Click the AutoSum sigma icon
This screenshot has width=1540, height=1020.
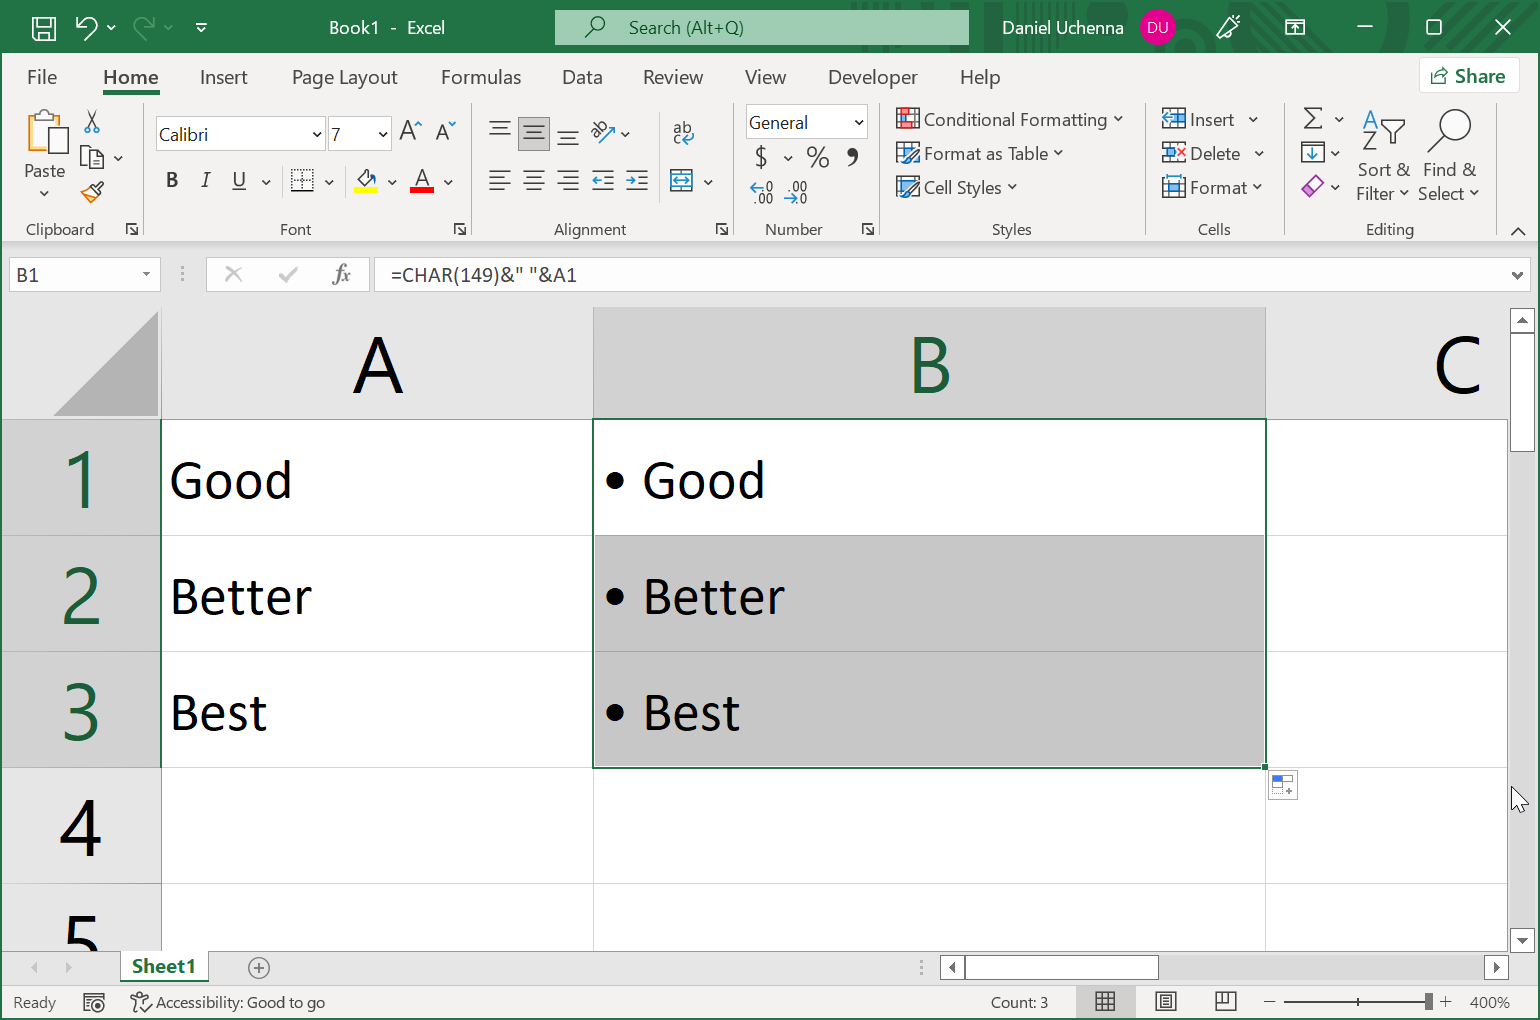click(1313, 119)
